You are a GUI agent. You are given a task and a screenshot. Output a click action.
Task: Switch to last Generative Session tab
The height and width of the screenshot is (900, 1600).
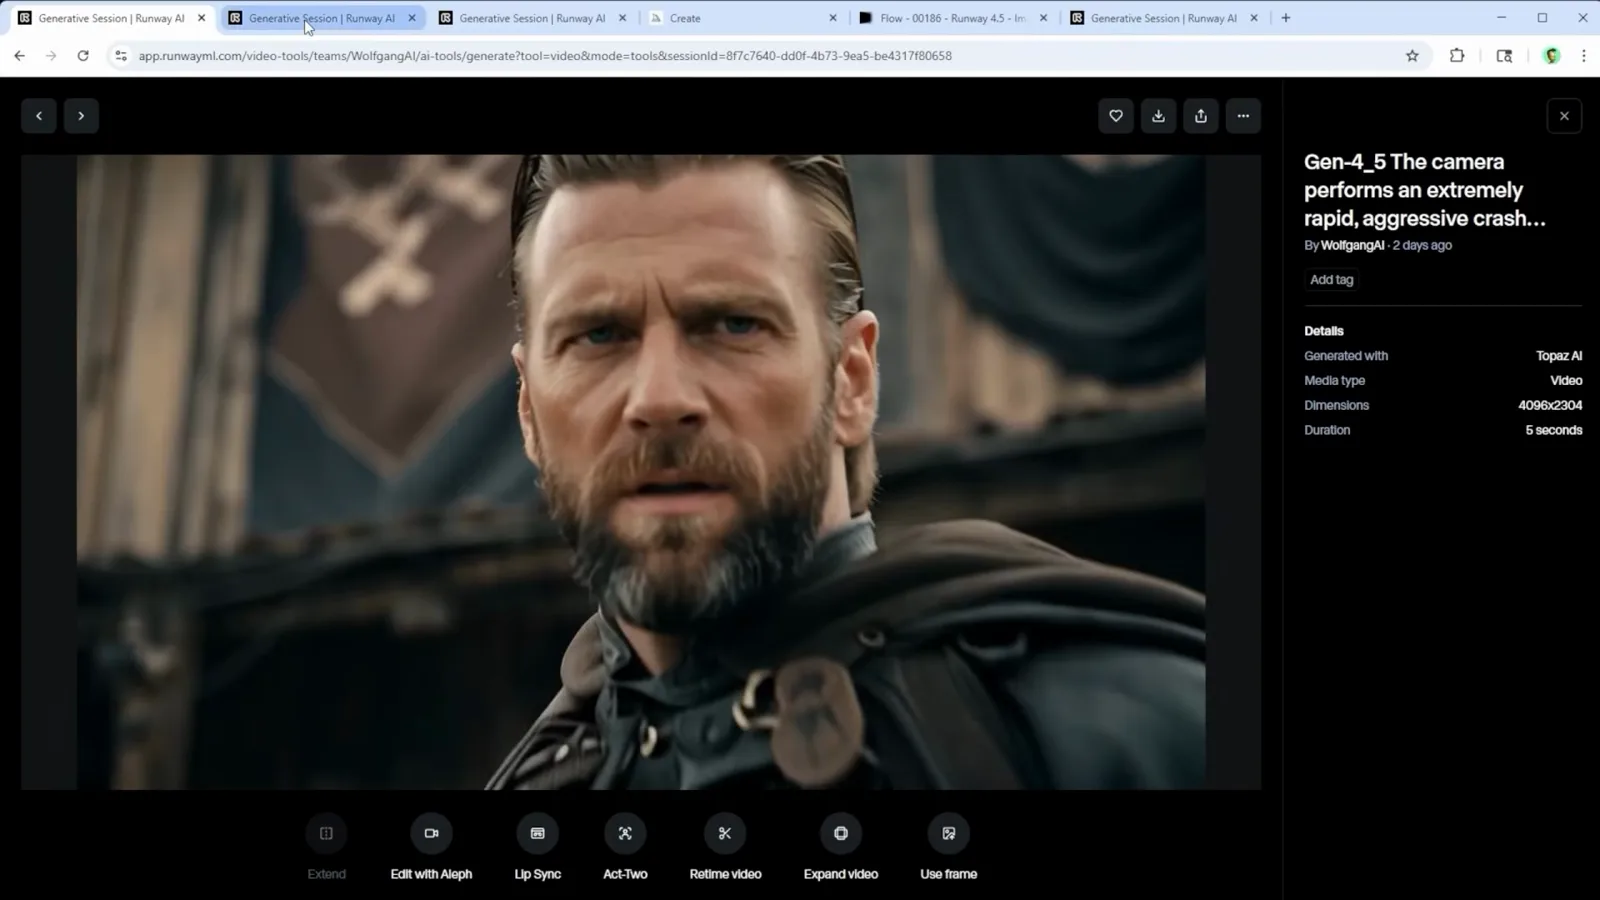(1163, 18)
